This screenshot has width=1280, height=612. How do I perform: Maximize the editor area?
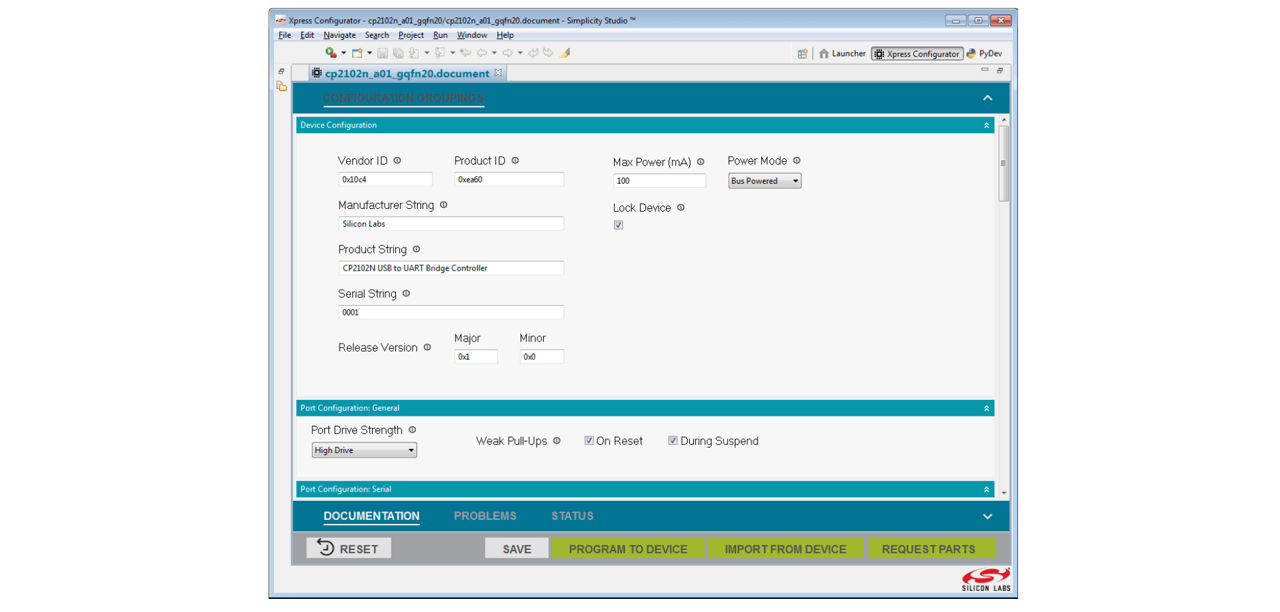pos(999,70)
